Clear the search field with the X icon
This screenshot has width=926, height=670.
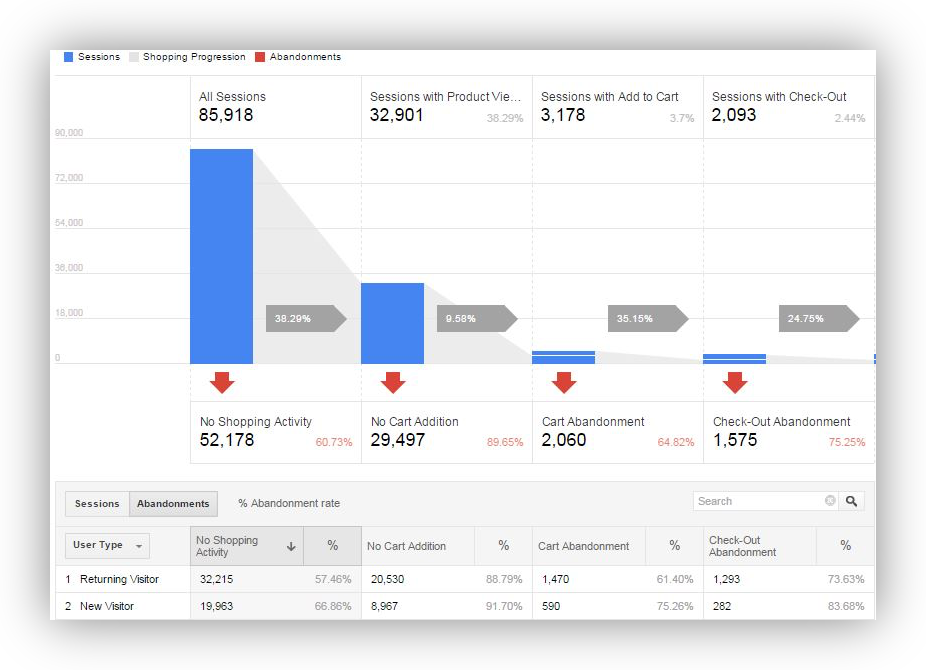tap(830, 501)
